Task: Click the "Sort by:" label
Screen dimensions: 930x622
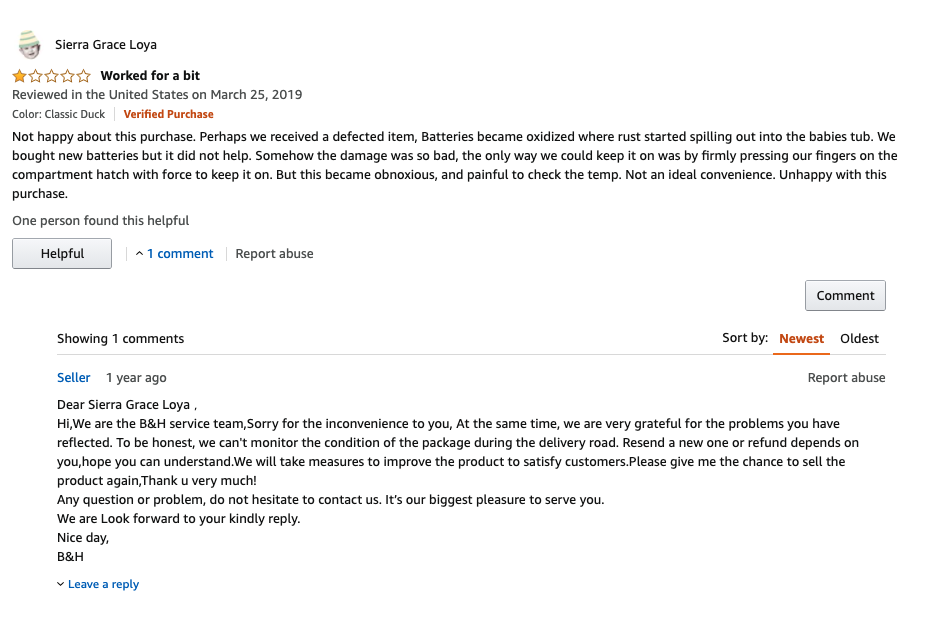Action: 745,338
